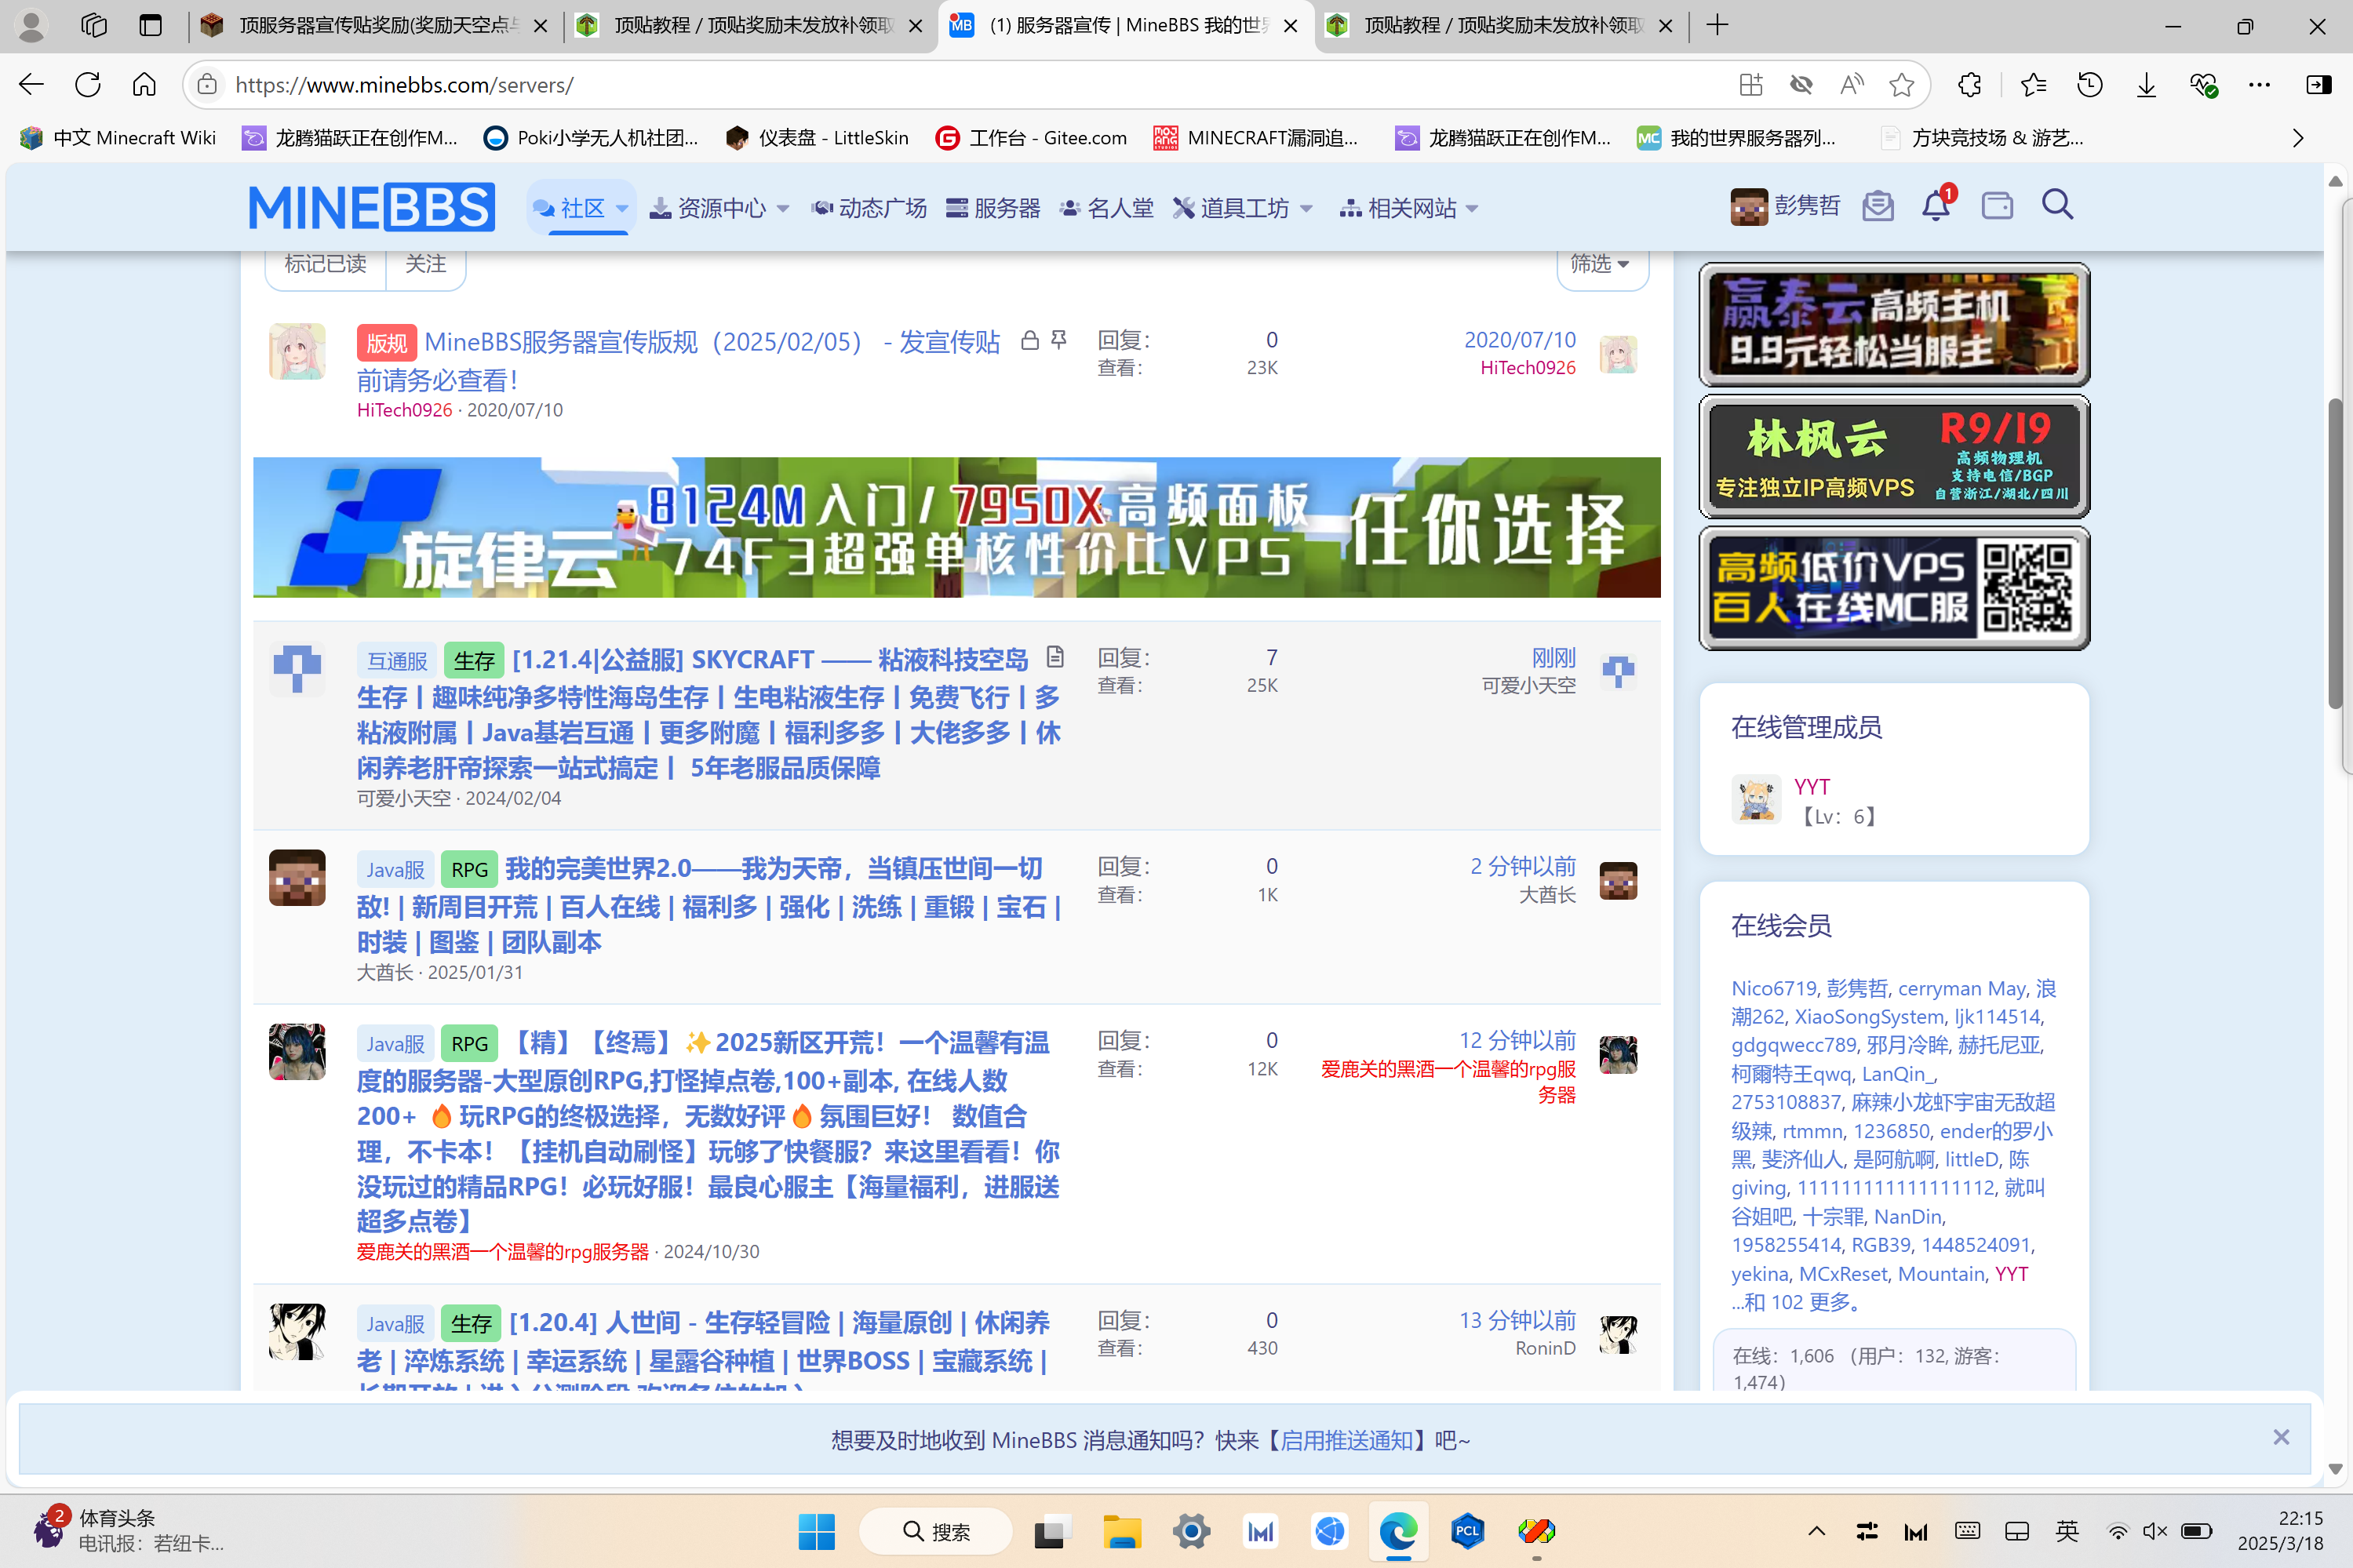Open new browser tab

(x=1717, y=26)
